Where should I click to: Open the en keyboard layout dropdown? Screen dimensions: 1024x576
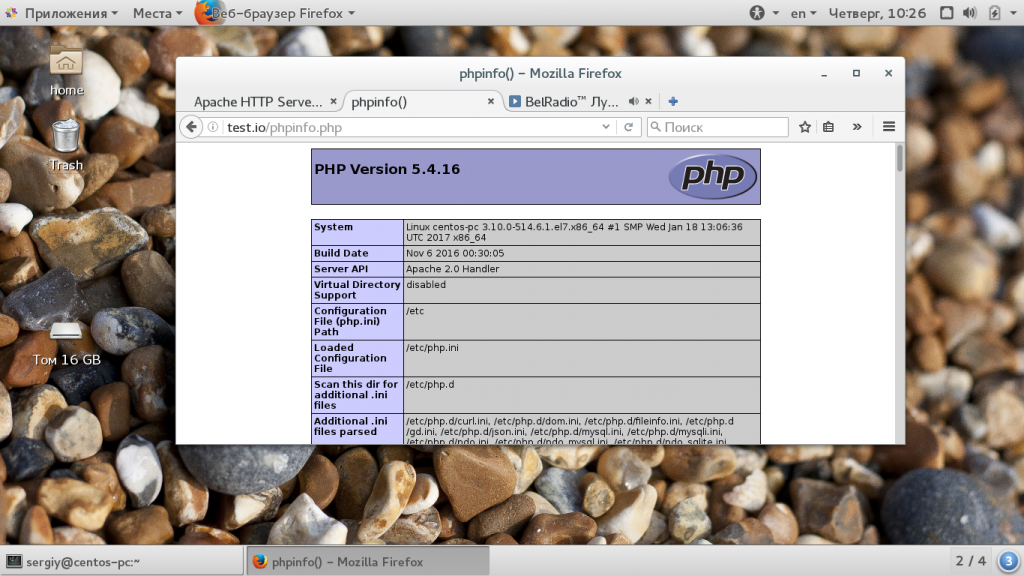(x=803, y=13)
